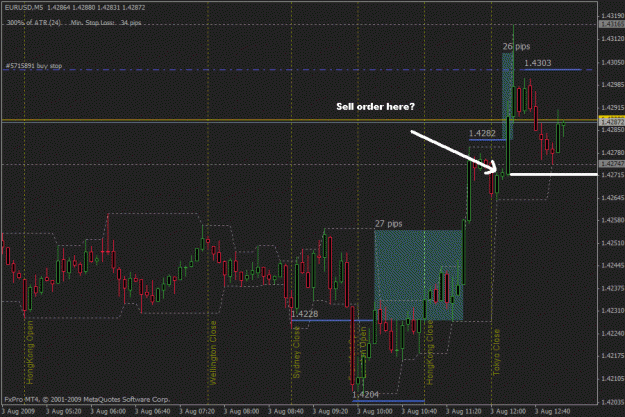Click '3 Aug 07:20' on the time axis
The width and height of the screenshot is (625, 417).
pyautogui.click(x=197, y=411)
